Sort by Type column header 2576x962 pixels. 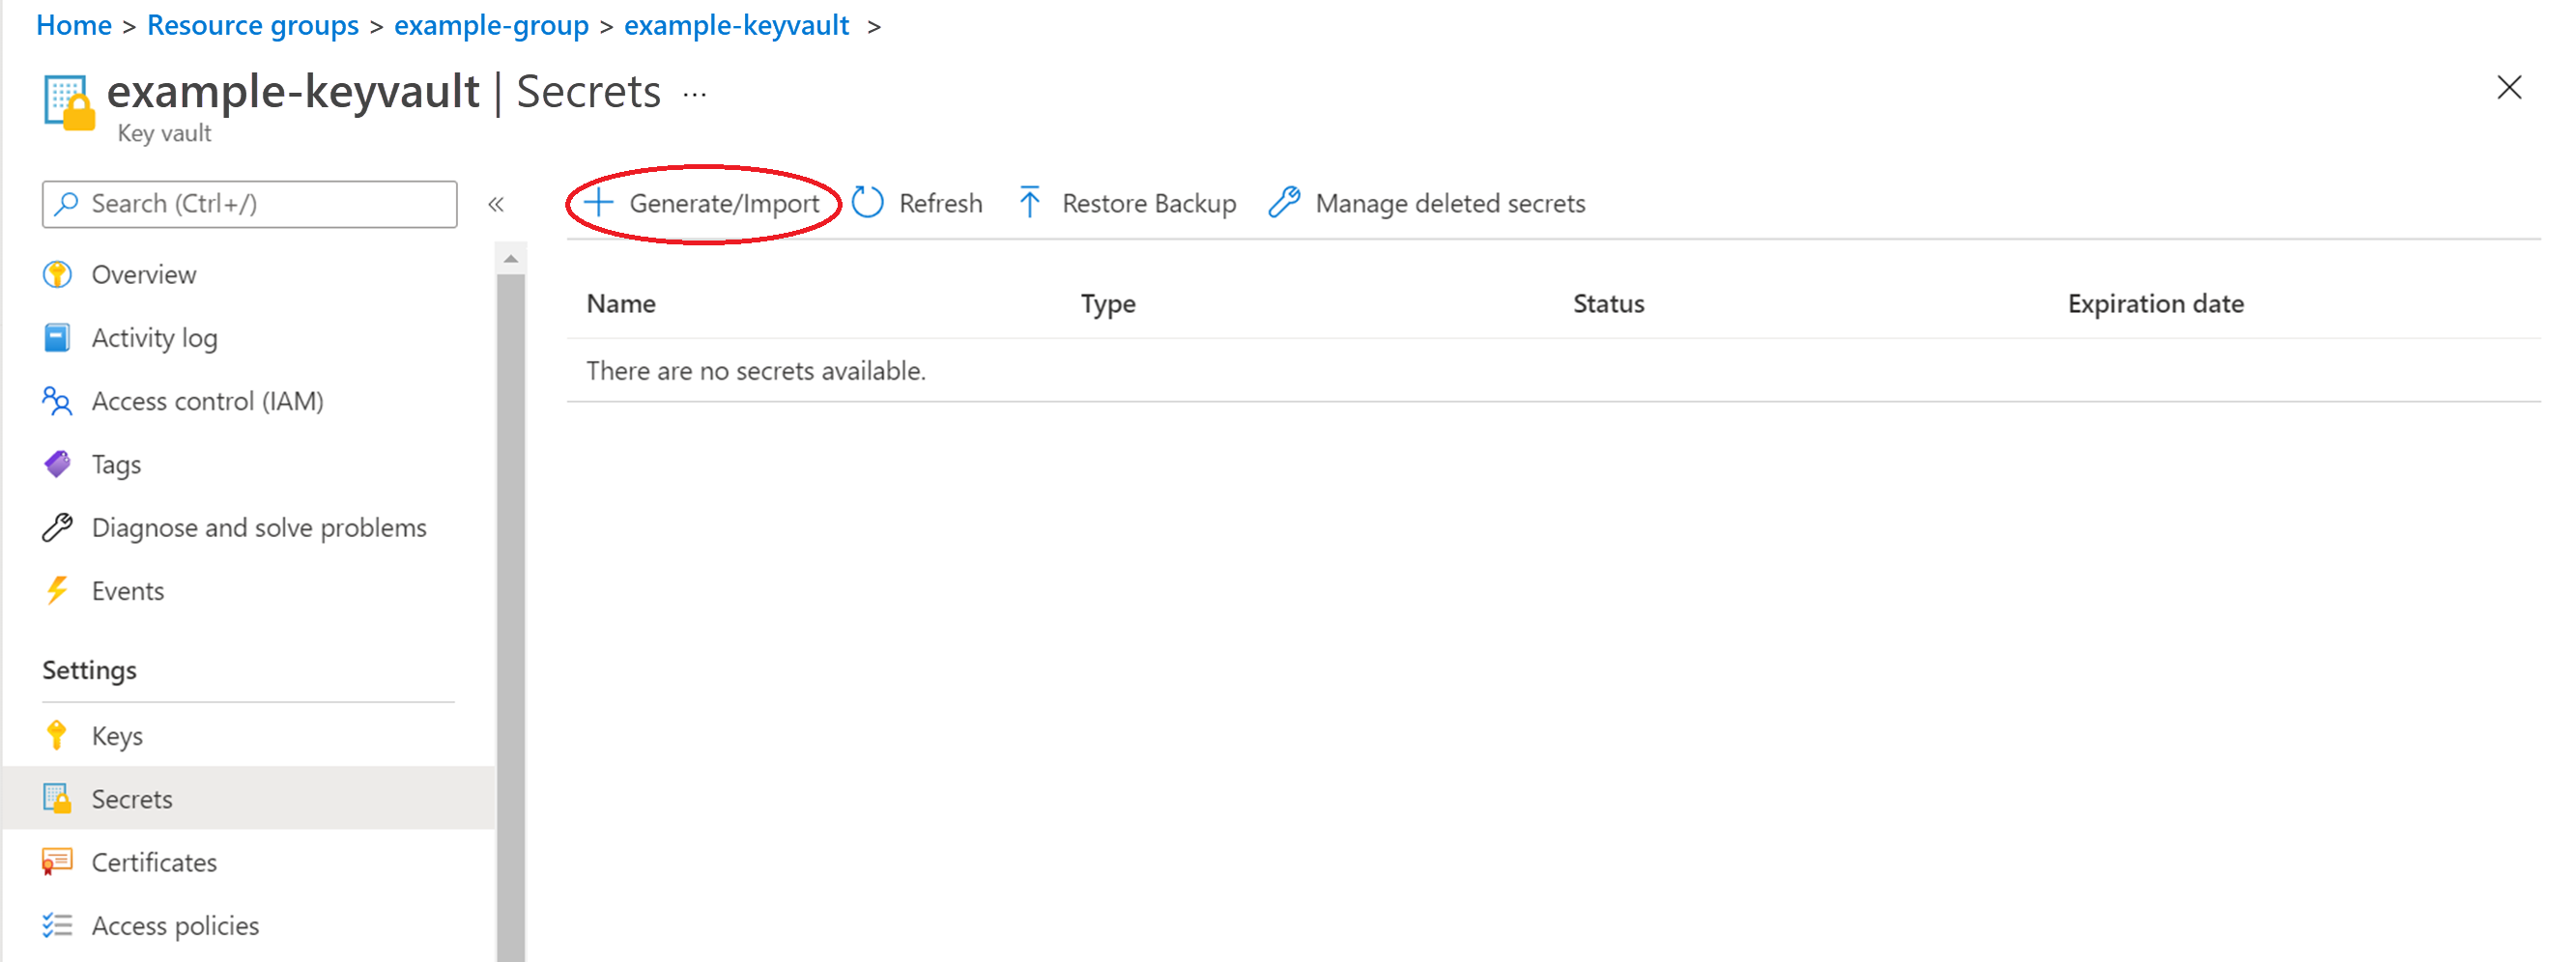pyautogui.click(x=1108, y=303)
